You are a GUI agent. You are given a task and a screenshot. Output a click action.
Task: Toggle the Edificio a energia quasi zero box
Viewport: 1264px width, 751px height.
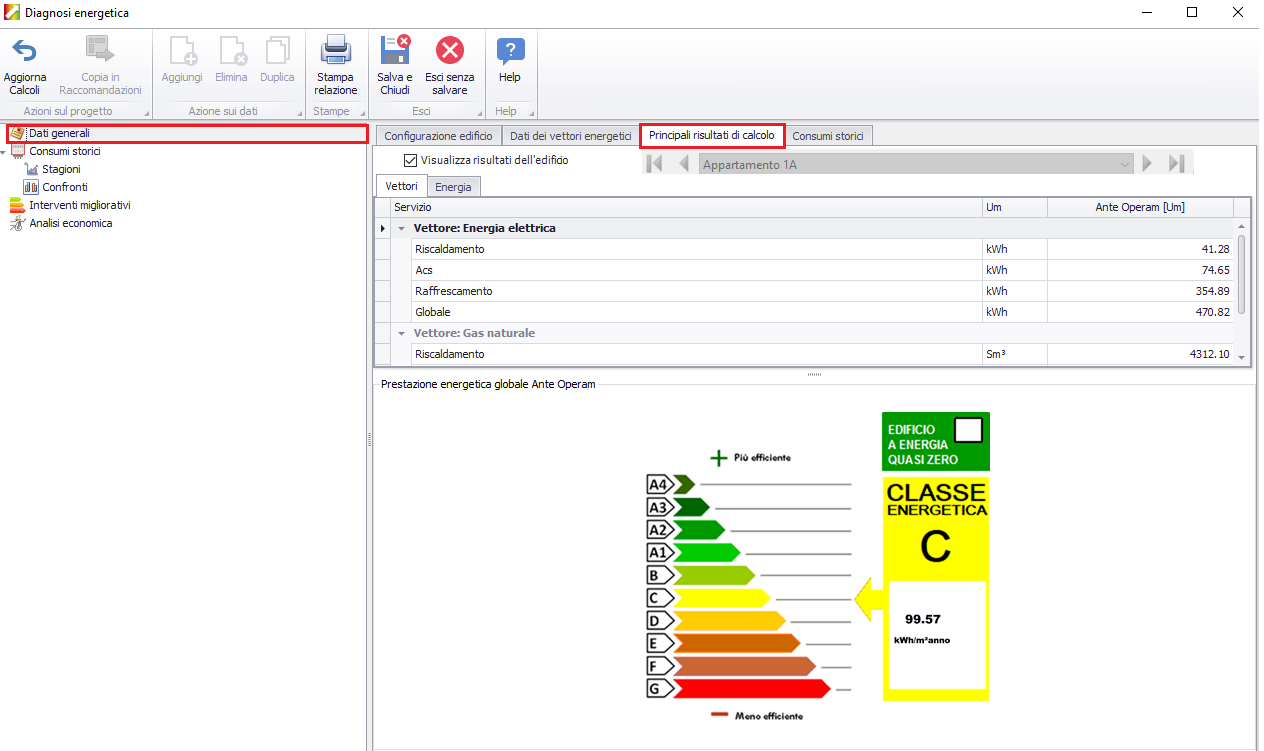[x=969, y=430]
